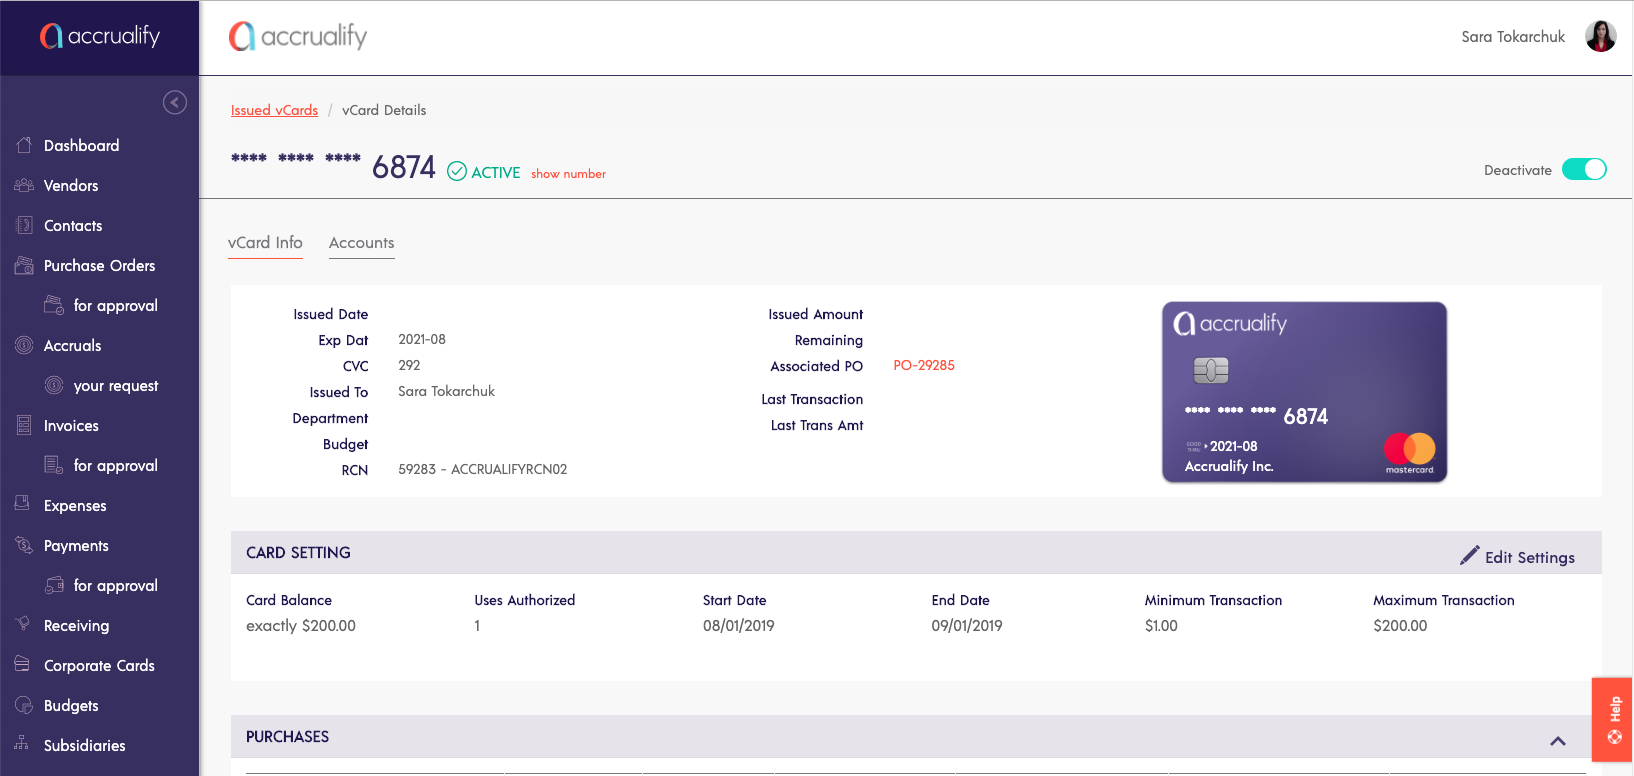1634x776 pixels.
Task: Click the ACTIVE status checkmark icon
Action: pos(457,171)
